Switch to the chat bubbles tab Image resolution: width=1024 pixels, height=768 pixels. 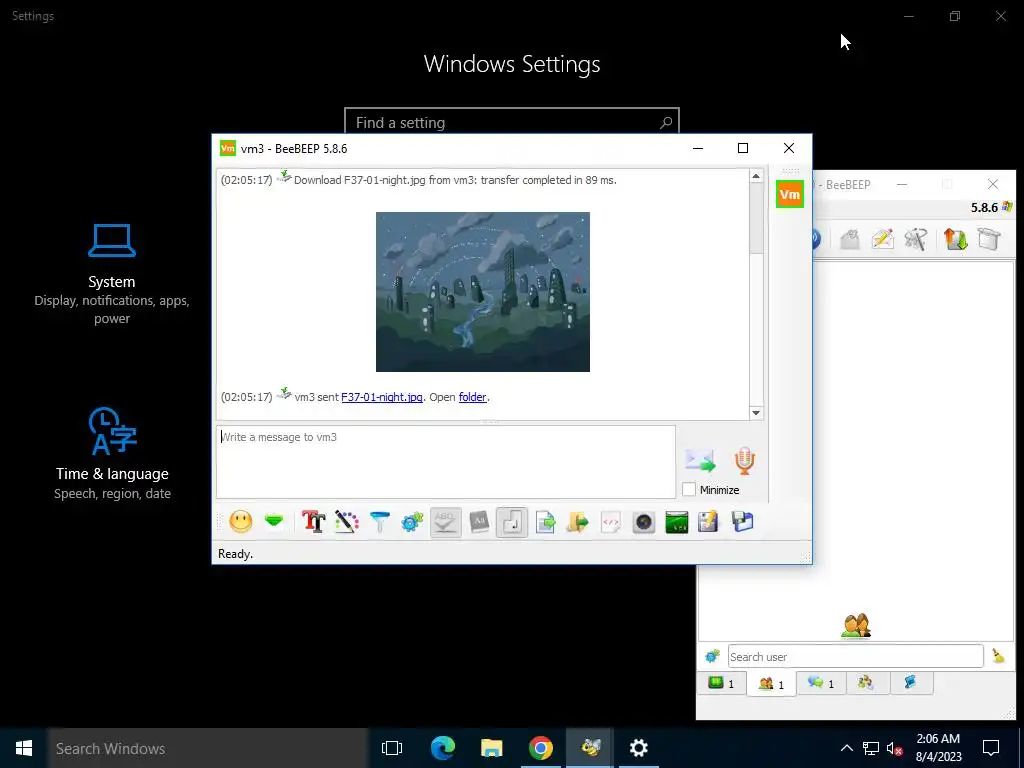coord(821,683)
